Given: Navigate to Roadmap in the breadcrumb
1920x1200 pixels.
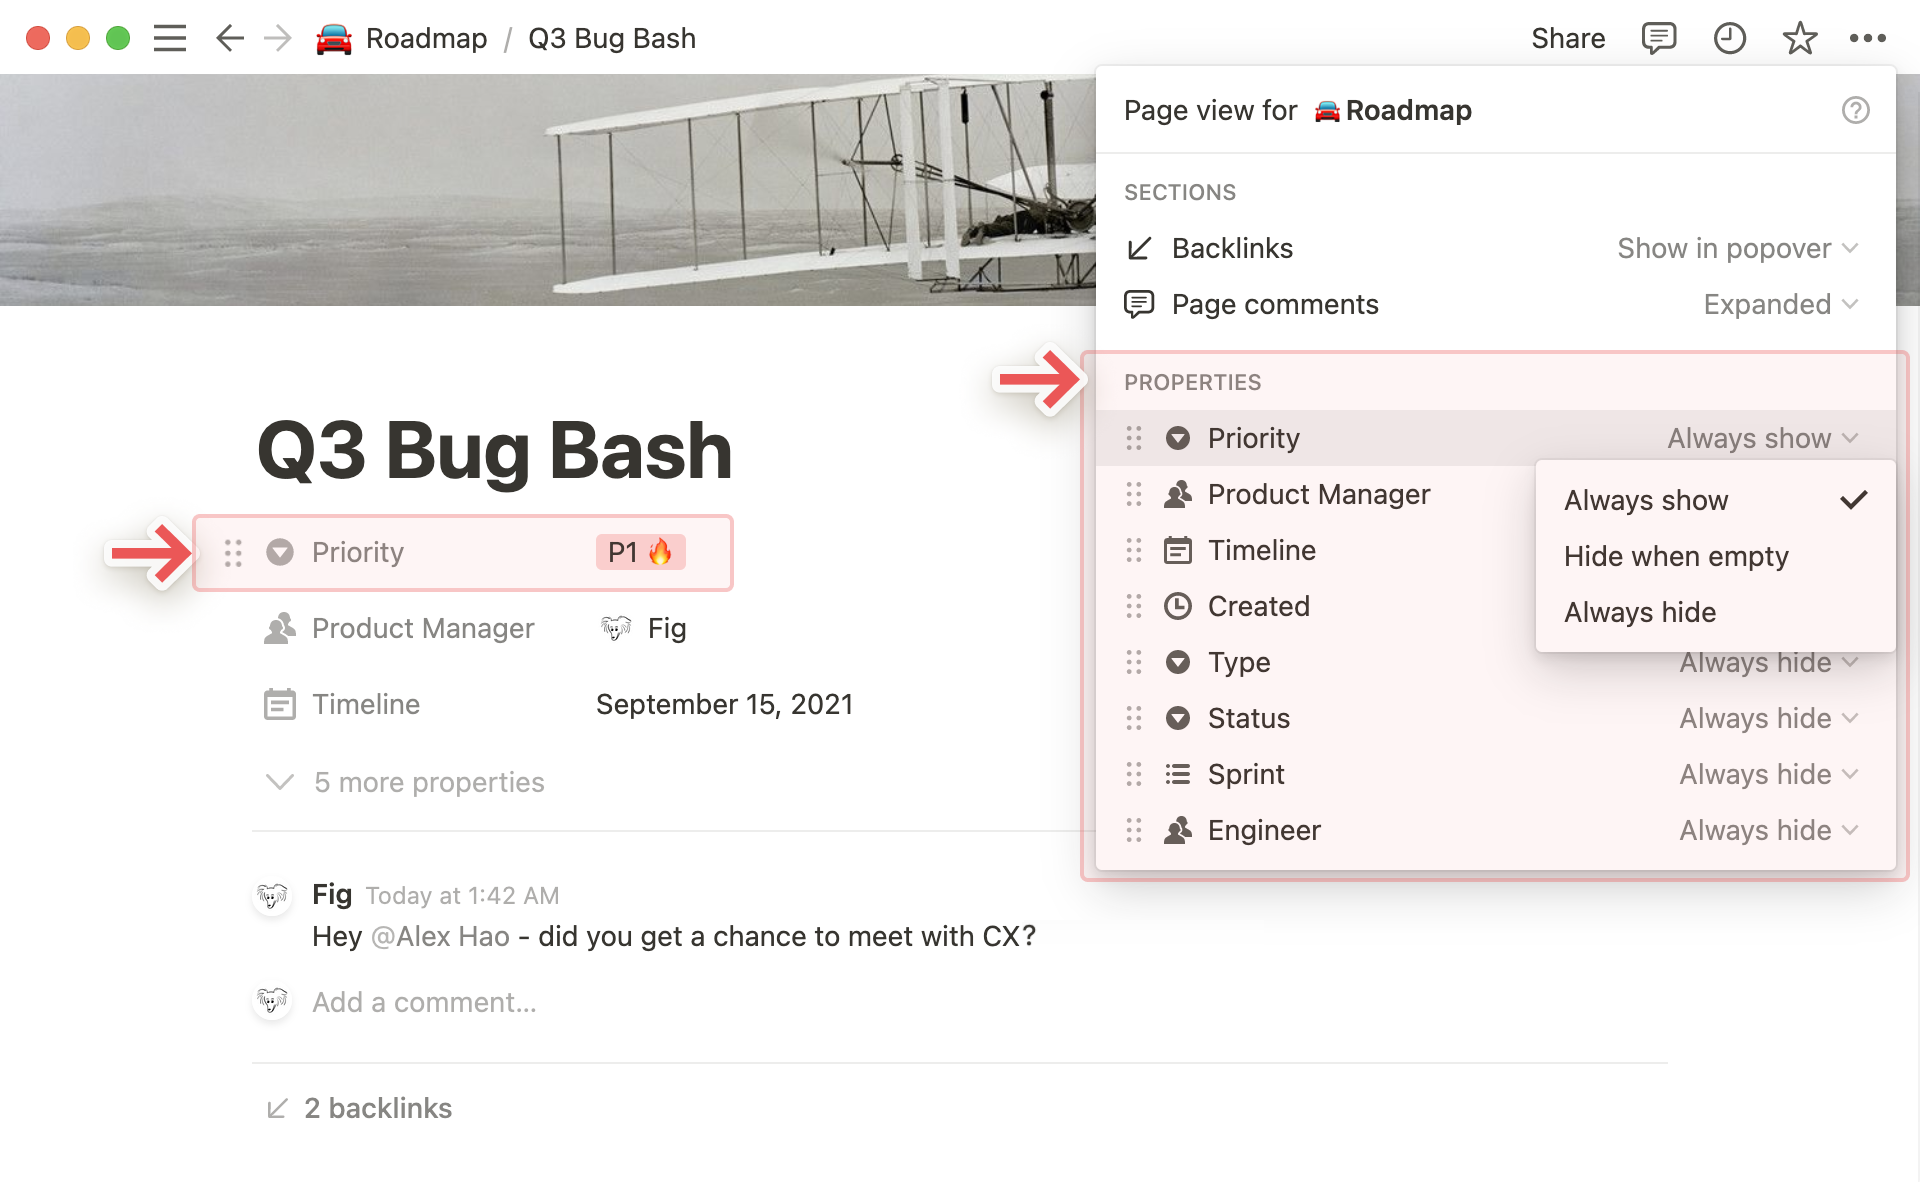Looking at the screenshot, I should point(426,39).
